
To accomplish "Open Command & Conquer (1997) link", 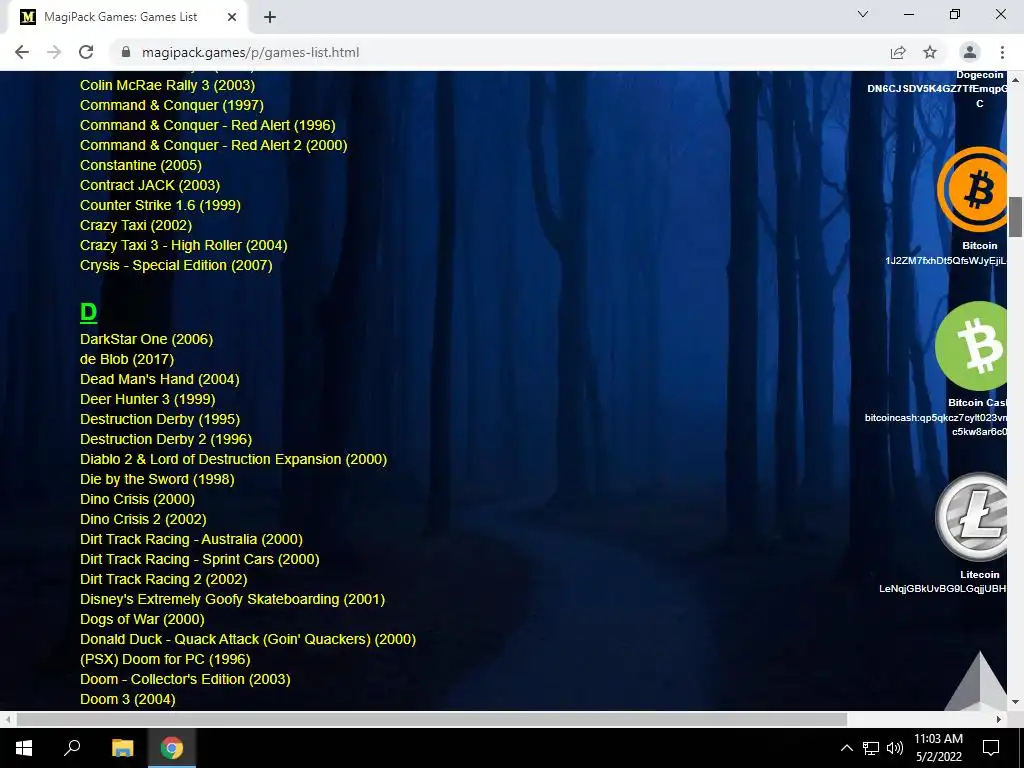I will pos(172,105).
